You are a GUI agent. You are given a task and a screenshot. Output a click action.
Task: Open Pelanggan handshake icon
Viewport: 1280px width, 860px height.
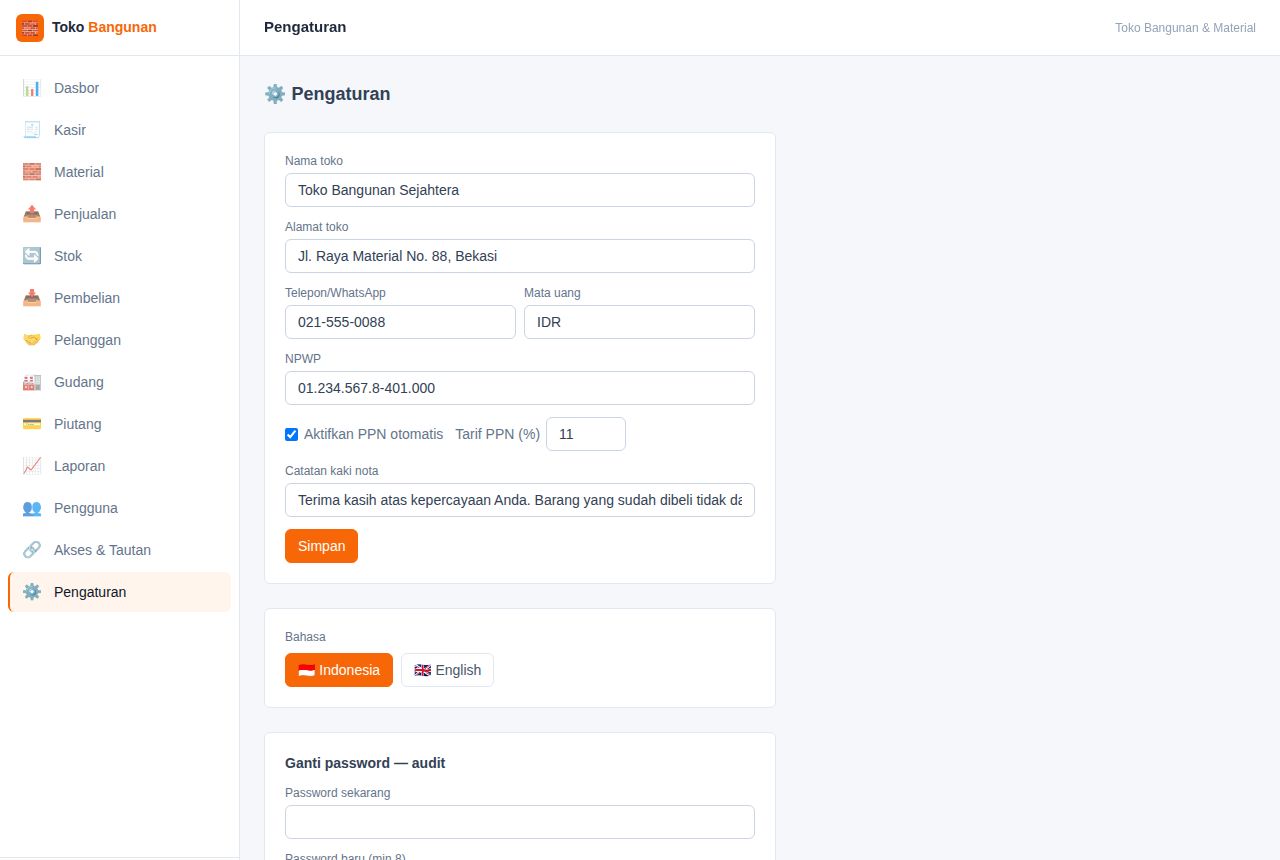32,340
